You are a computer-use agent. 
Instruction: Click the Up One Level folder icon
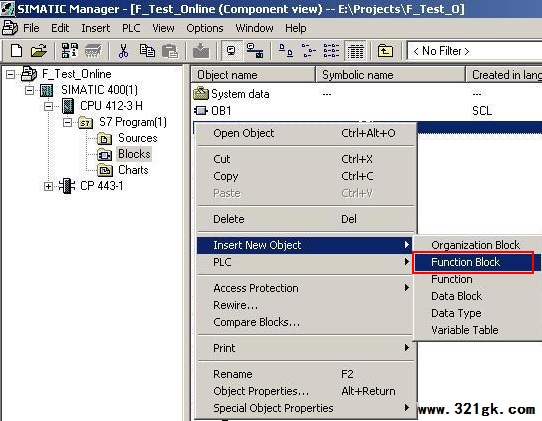point(385,51)
